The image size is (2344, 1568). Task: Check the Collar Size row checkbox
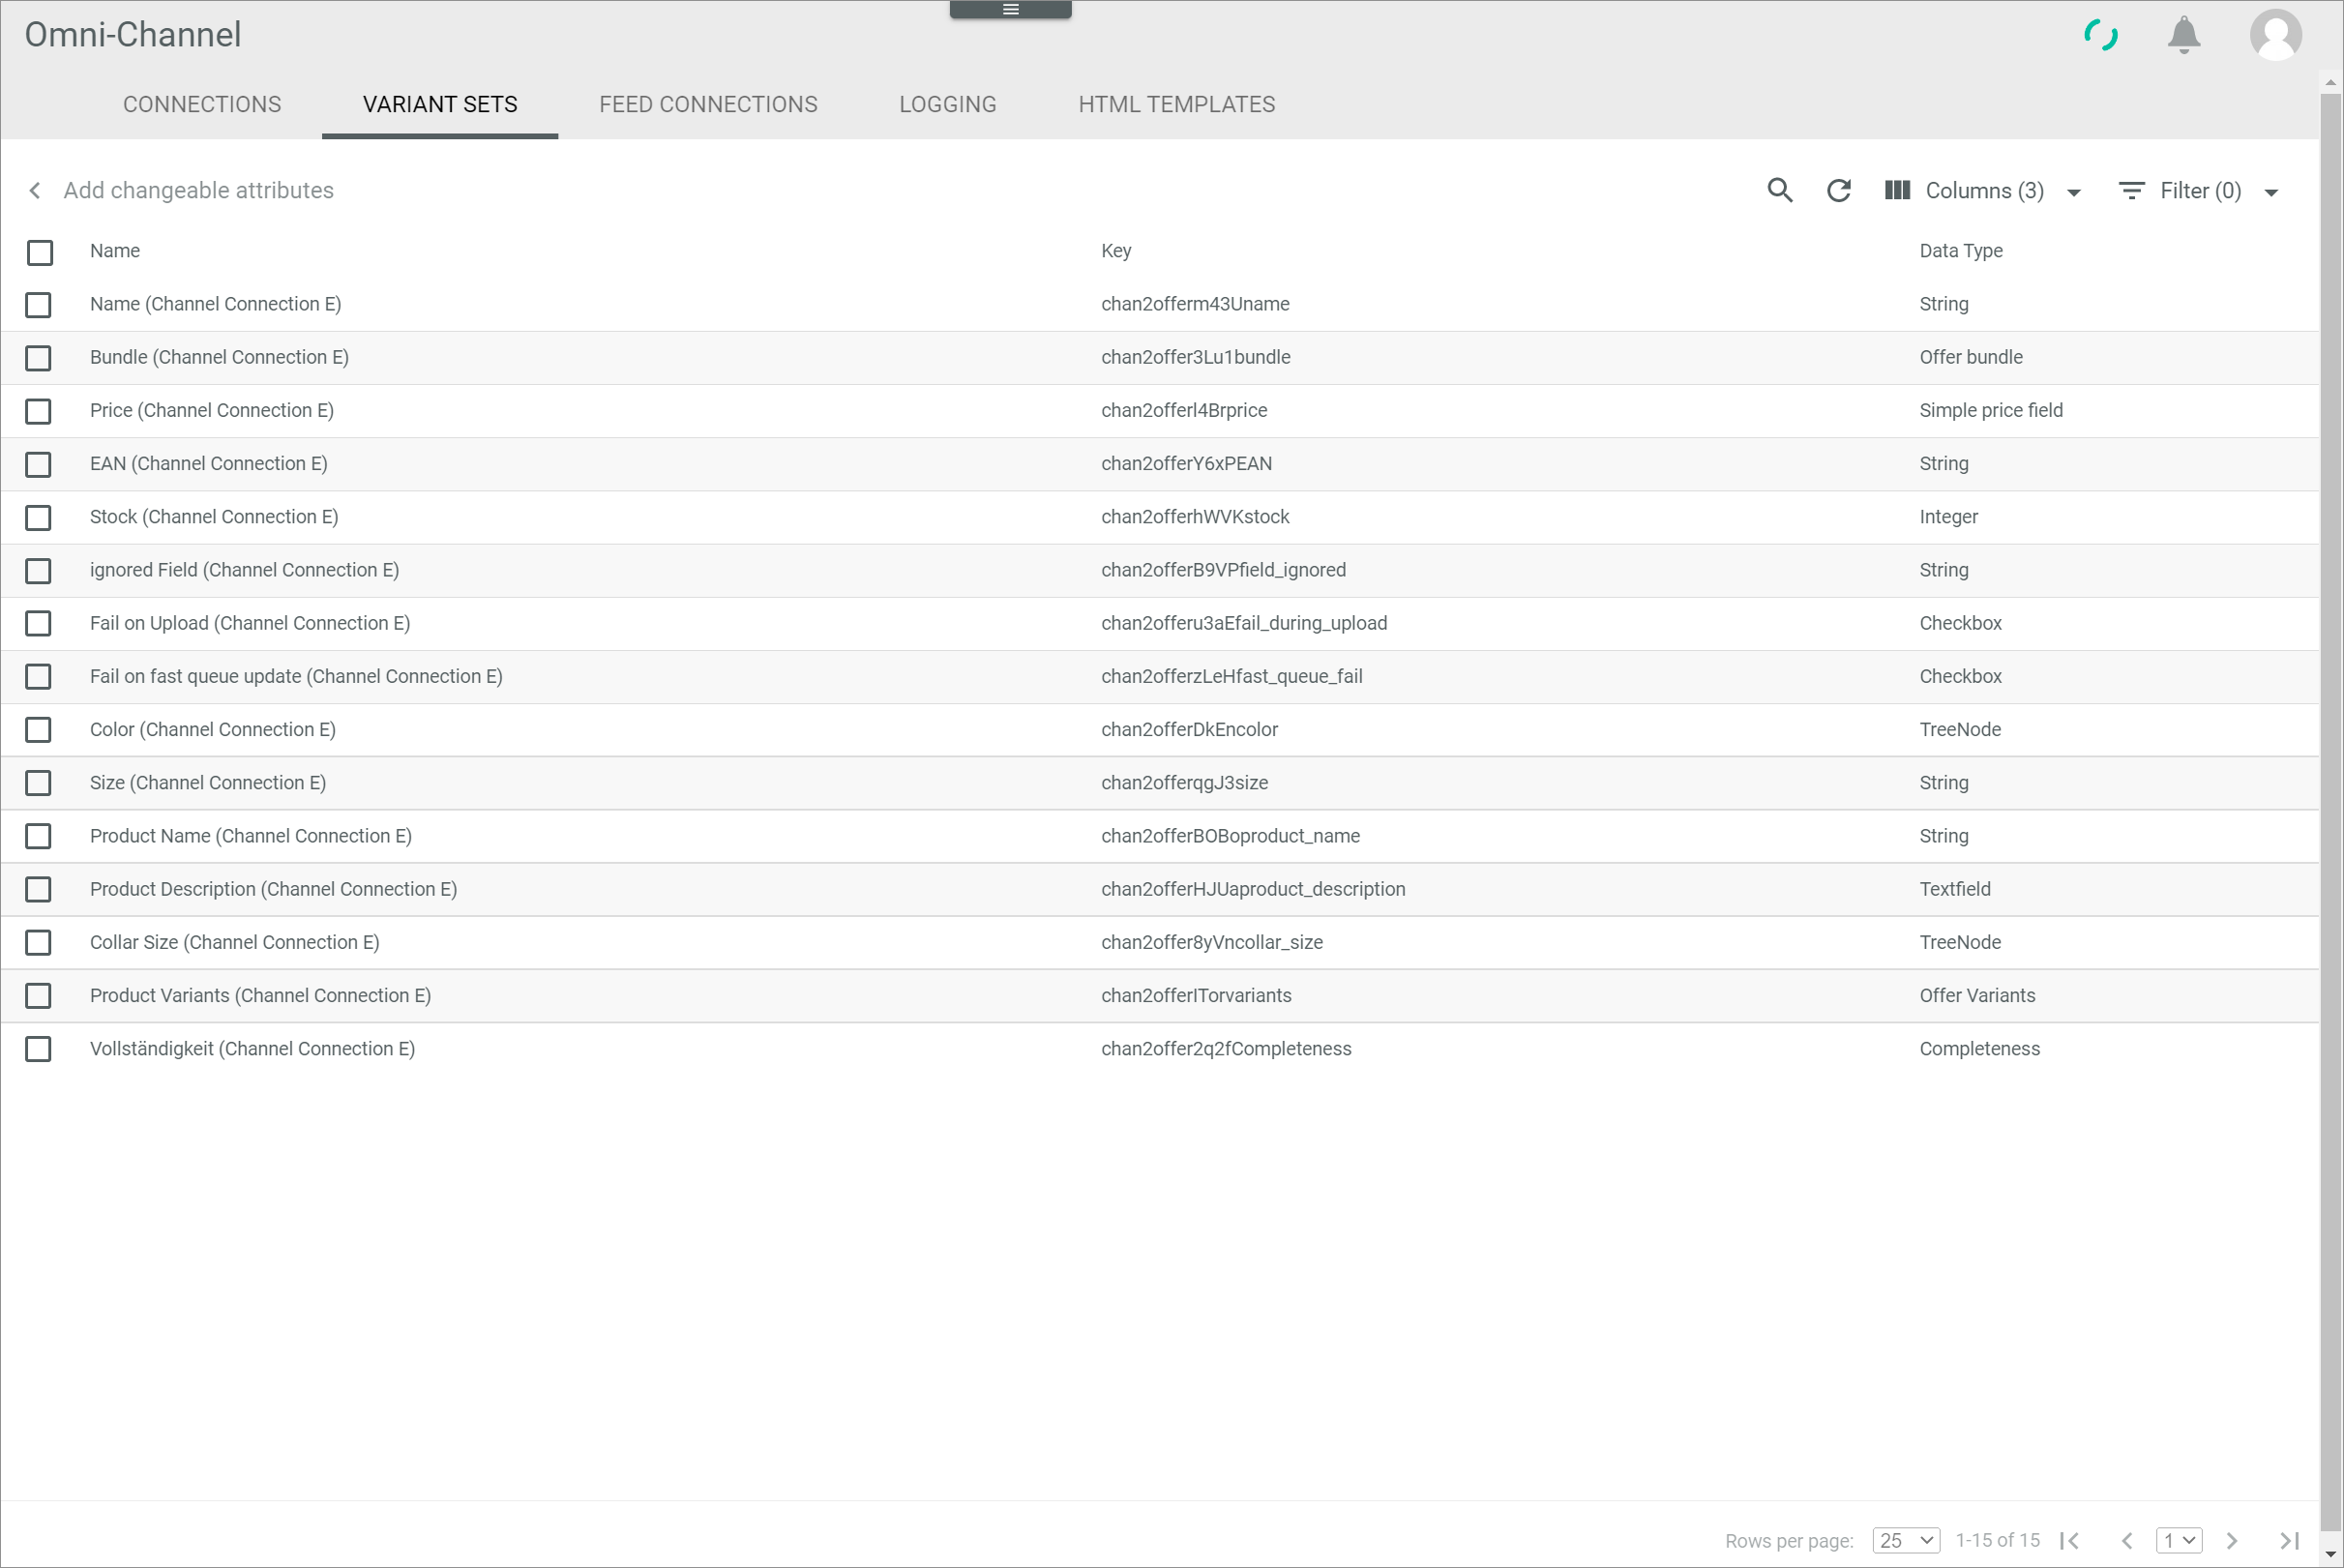click(38, 942)
